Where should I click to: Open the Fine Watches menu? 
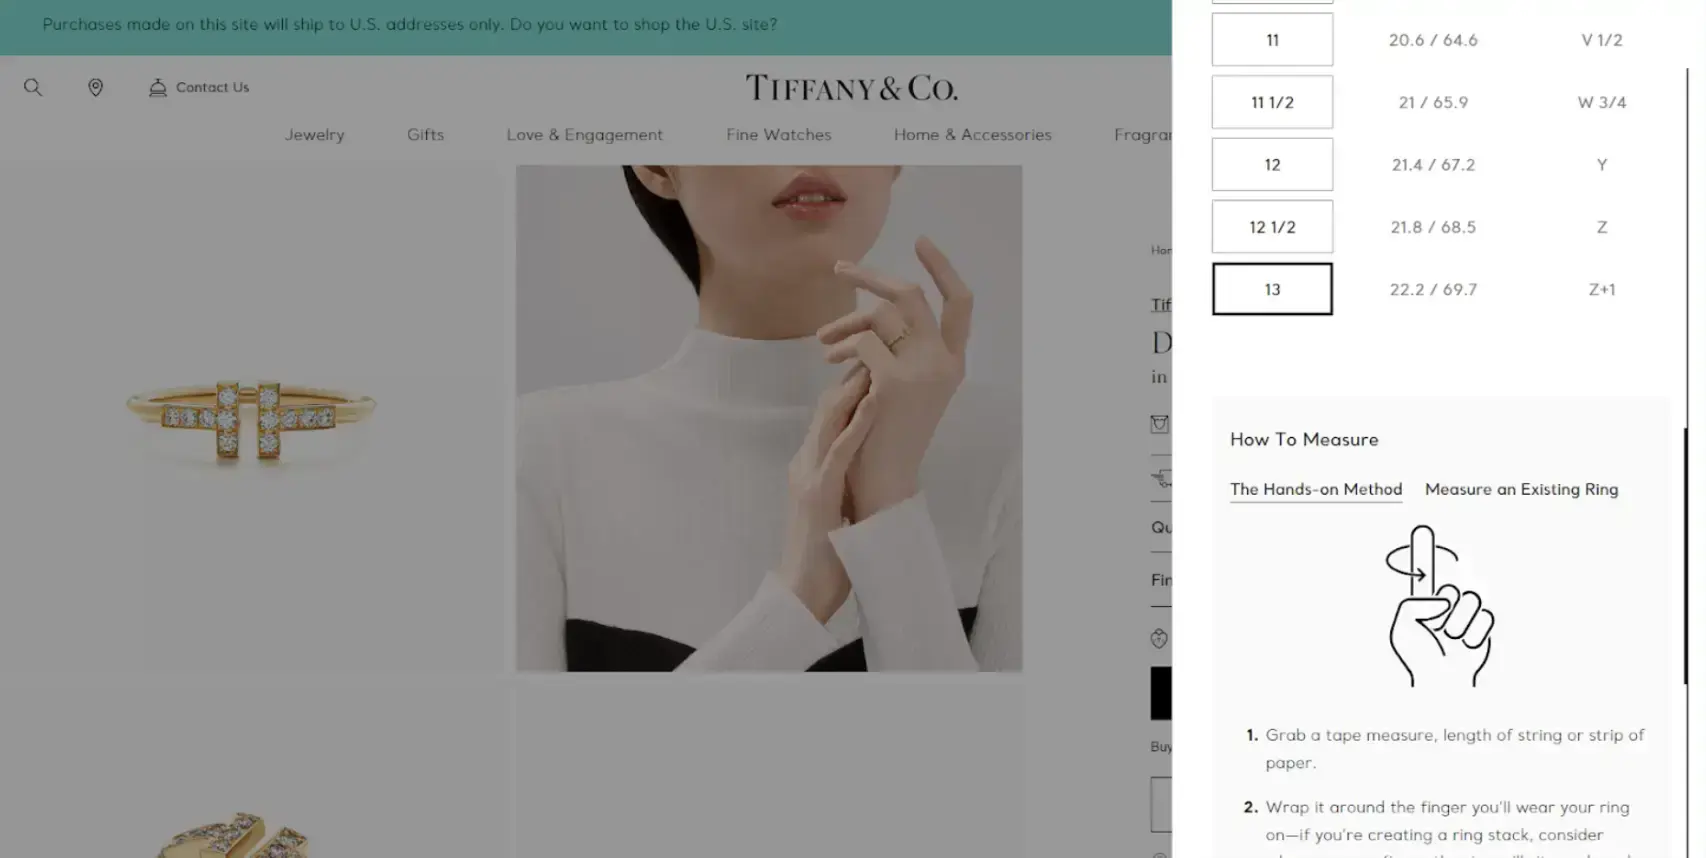click(778, 134)
